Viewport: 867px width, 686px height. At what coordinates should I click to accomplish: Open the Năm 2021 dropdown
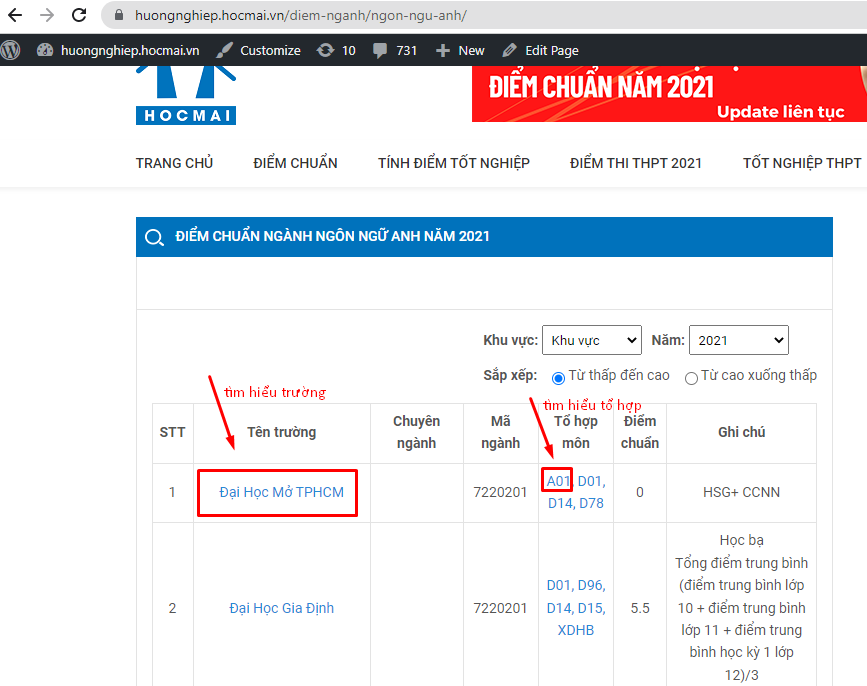(738, 340)
